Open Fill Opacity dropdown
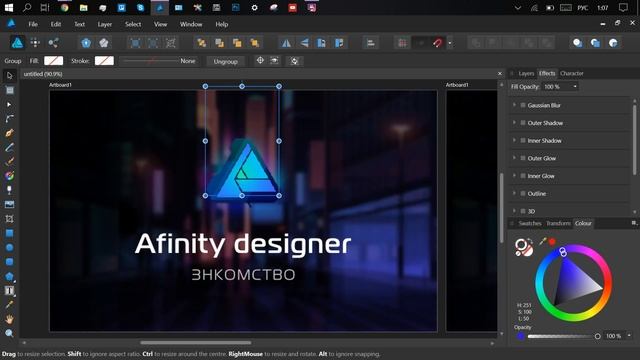The image size is (640, 360). (575, 87)
